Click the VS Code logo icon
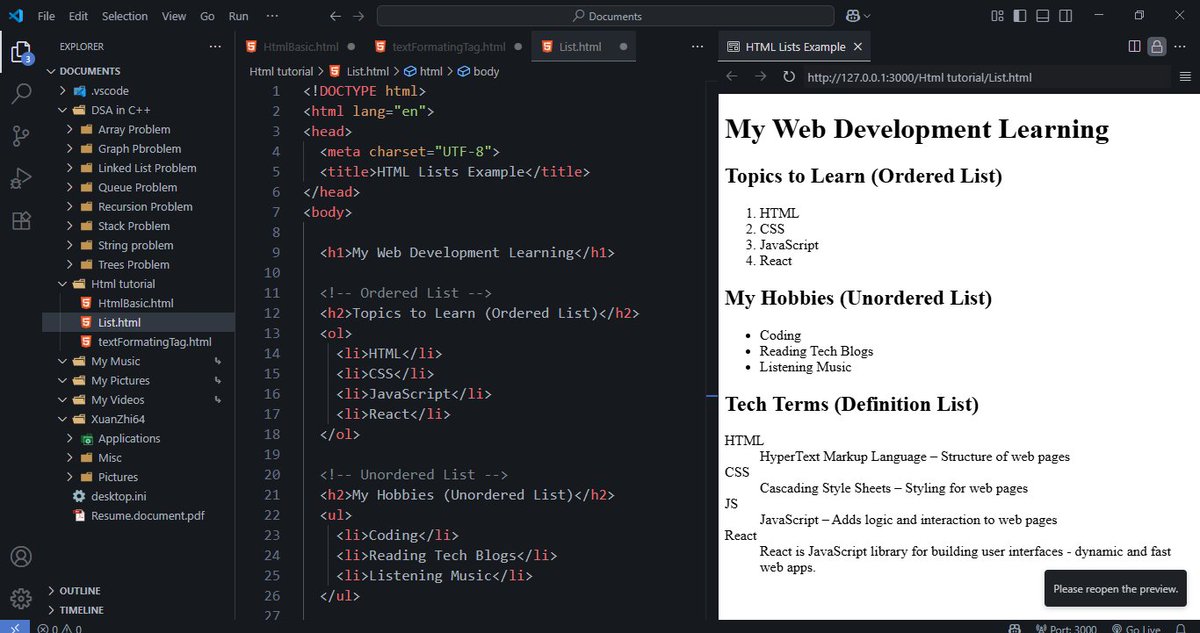The image size is (1200, 633). pos(15,16)
